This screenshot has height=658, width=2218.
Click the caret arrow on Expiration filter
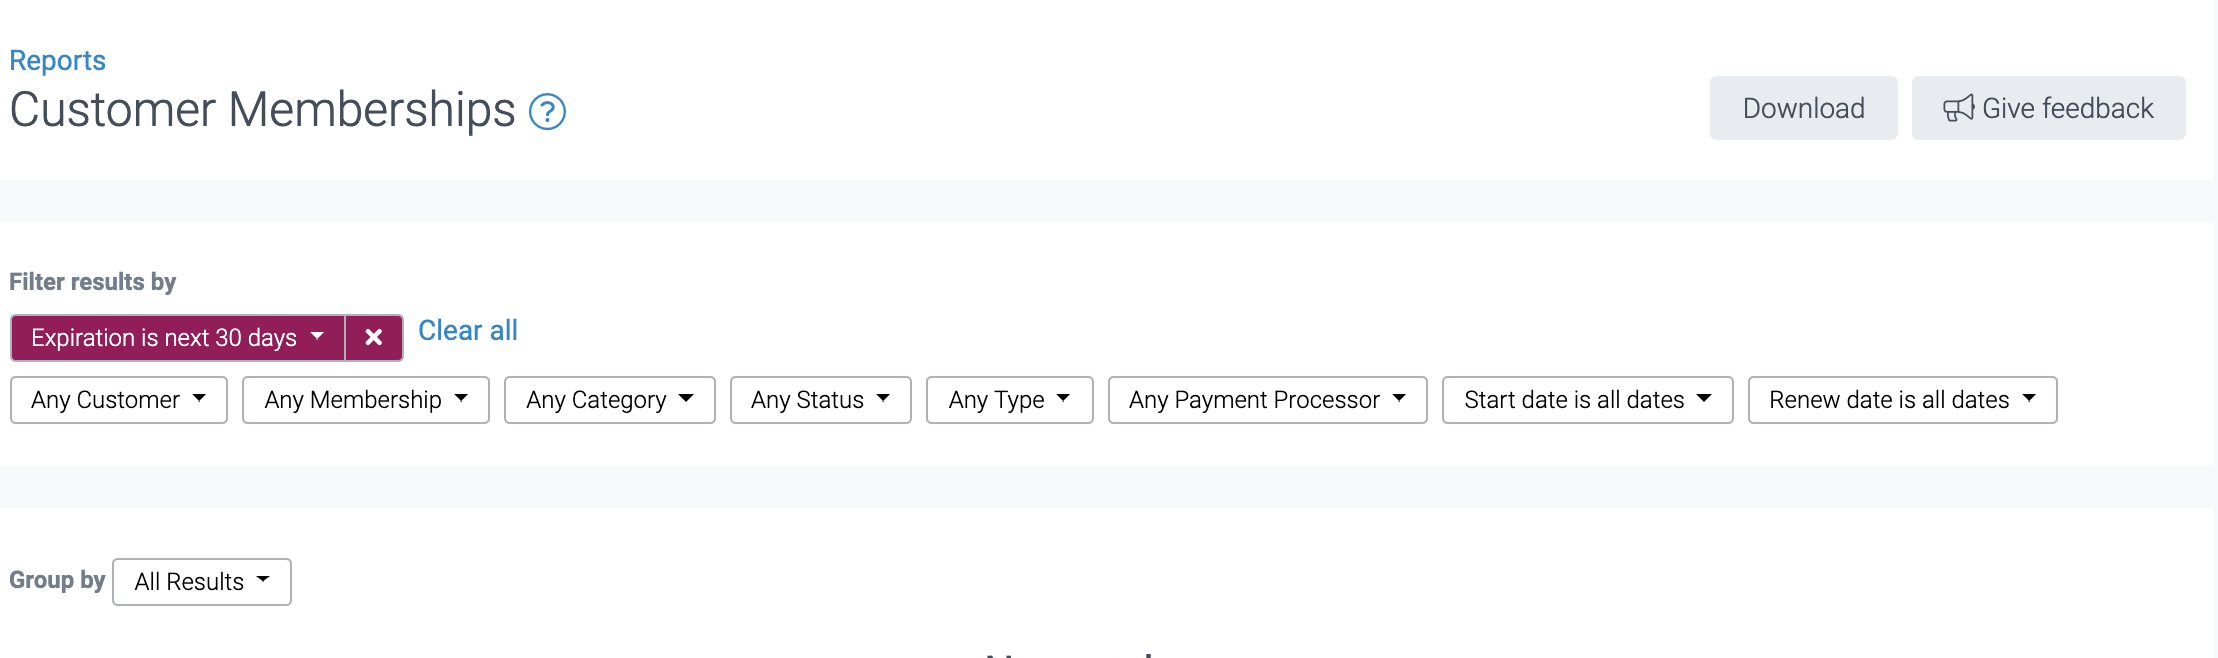[318, 336]
